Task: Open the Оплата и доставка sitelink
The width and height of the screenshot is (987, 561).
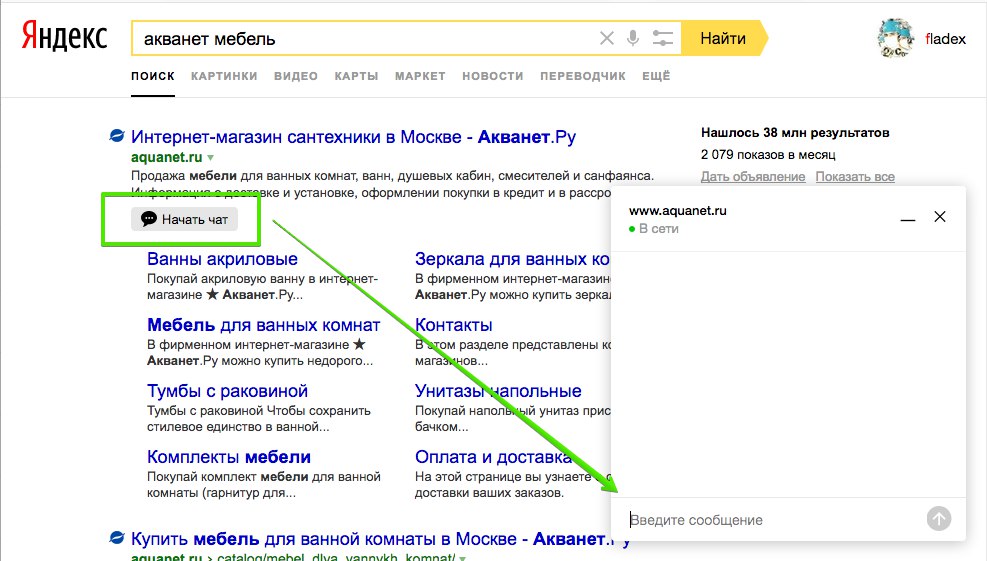Action: [493, 457]
